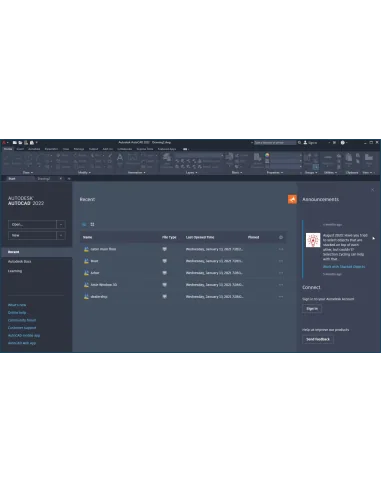381x492 pixels.
Task: Open the Online help link
Action: tap(17, 313)
